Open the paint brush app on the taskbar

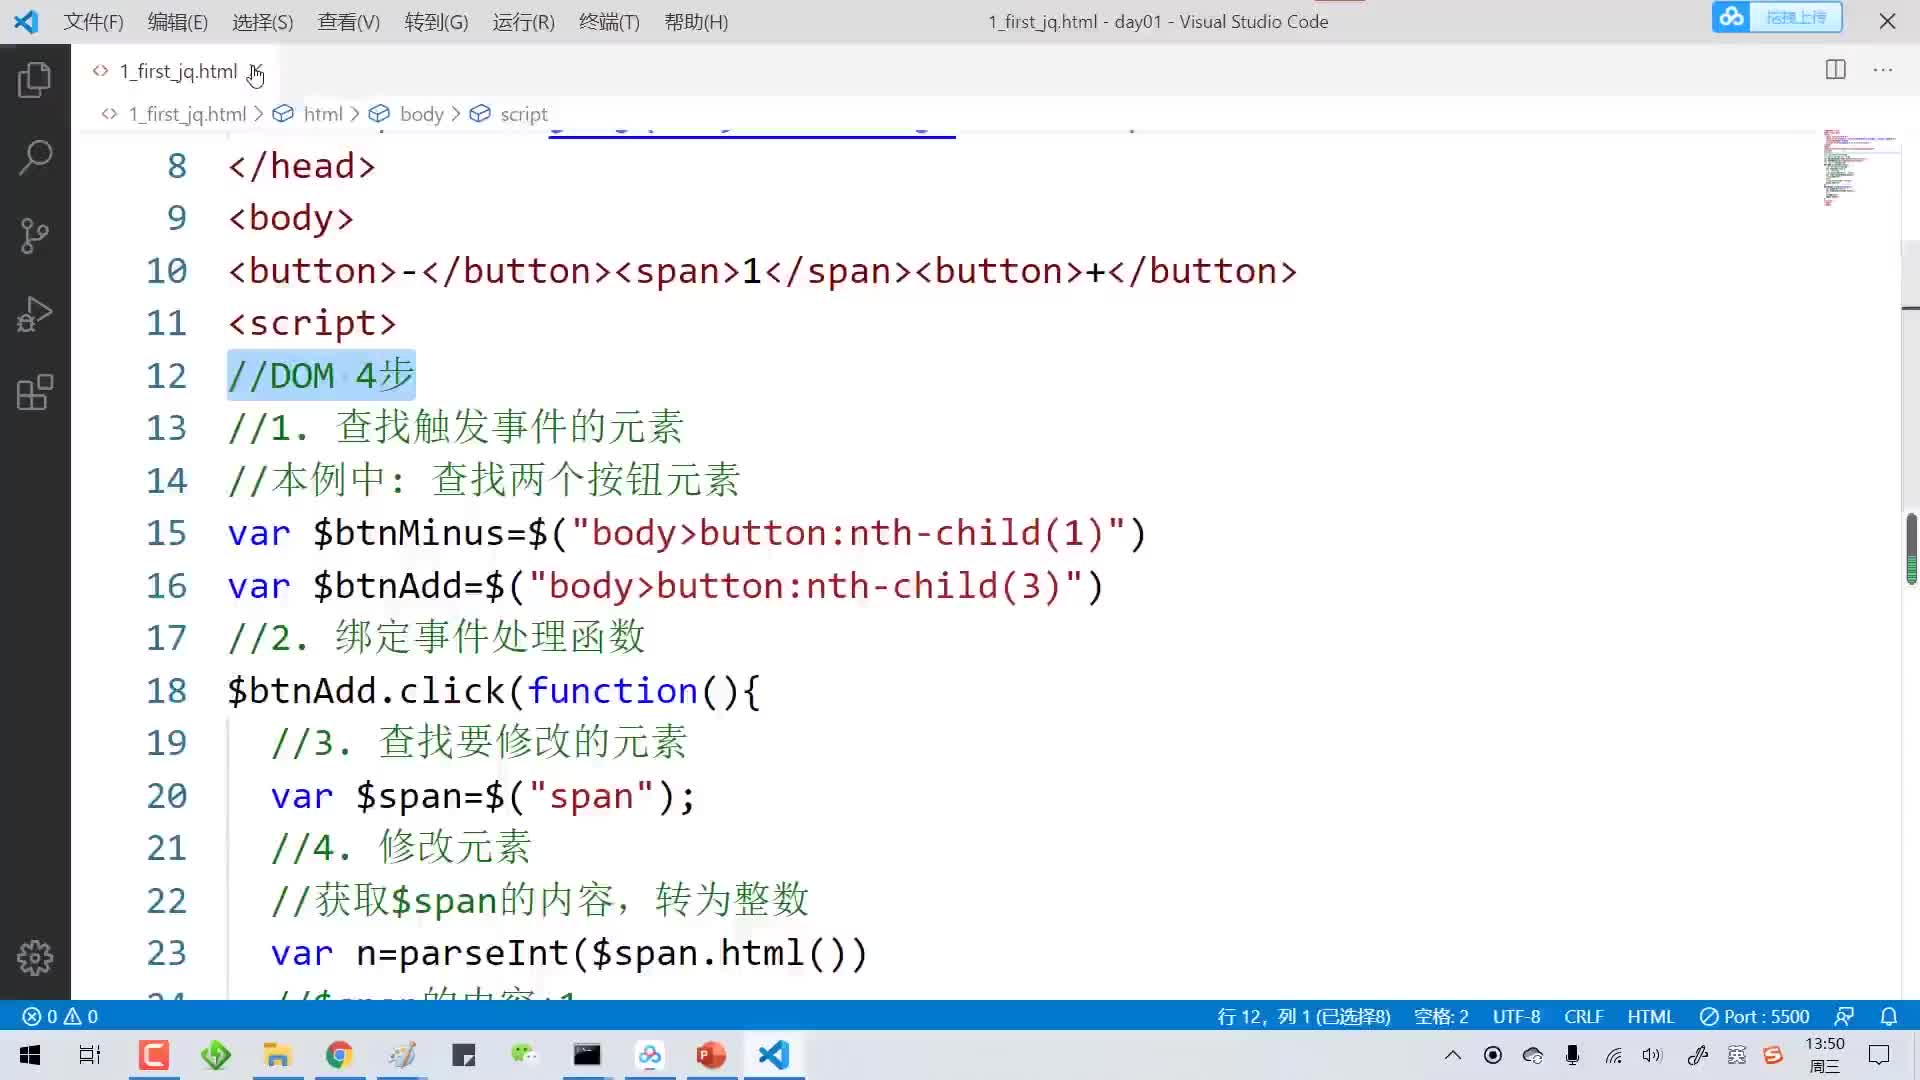[401, 1055]
